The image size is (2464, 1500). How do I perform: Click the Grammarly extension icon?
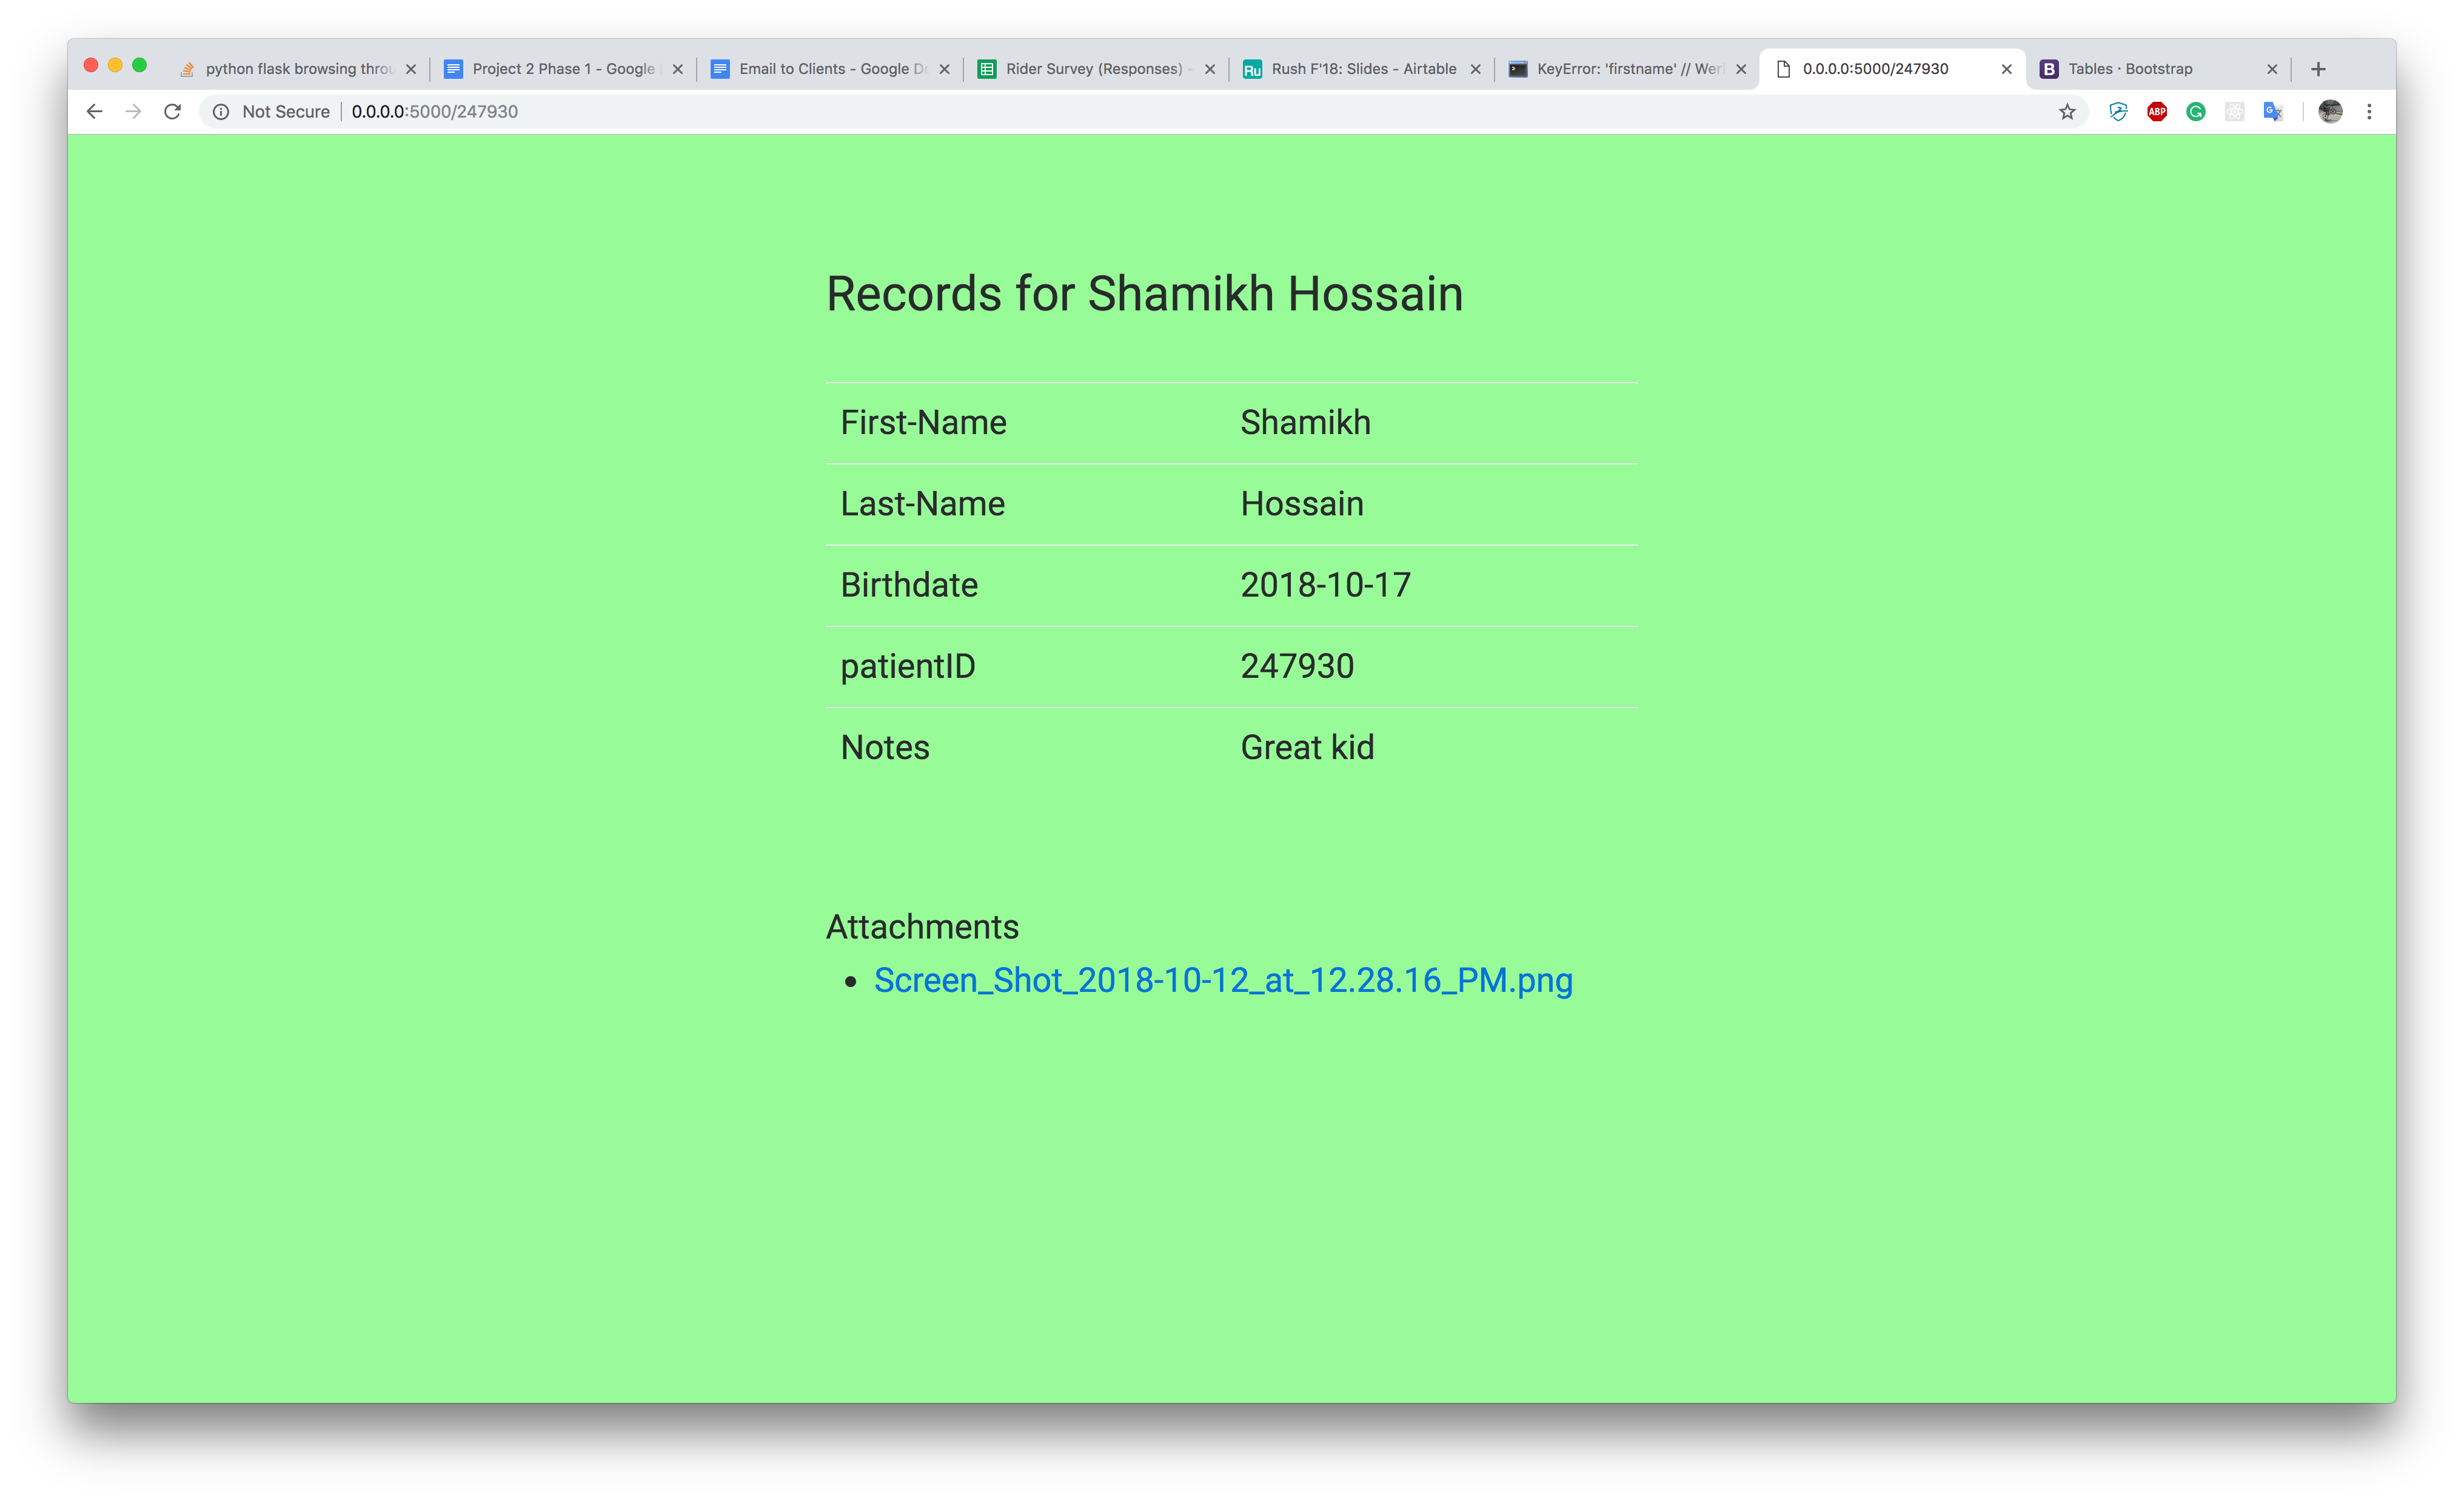pyautogui.click(x=2195, y=111)
